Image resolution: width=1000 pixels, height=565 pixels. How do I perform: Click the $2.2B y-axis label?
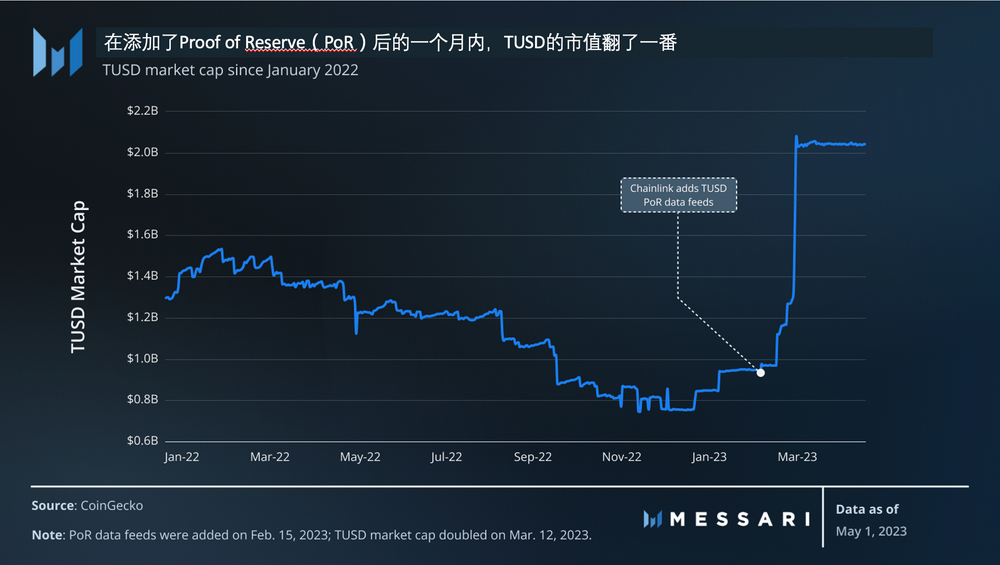point(141,111)
